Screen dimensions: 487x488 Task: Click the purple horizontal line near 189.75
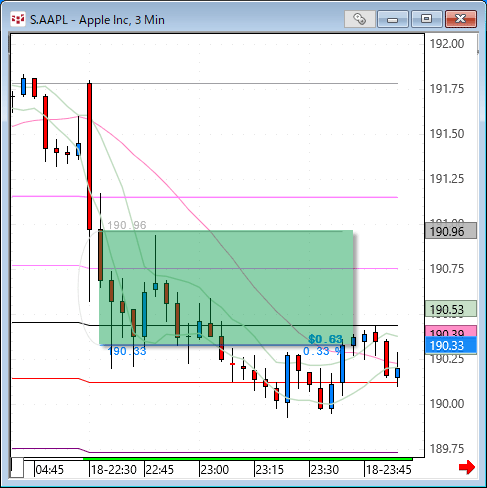click(x=205, y=452)
